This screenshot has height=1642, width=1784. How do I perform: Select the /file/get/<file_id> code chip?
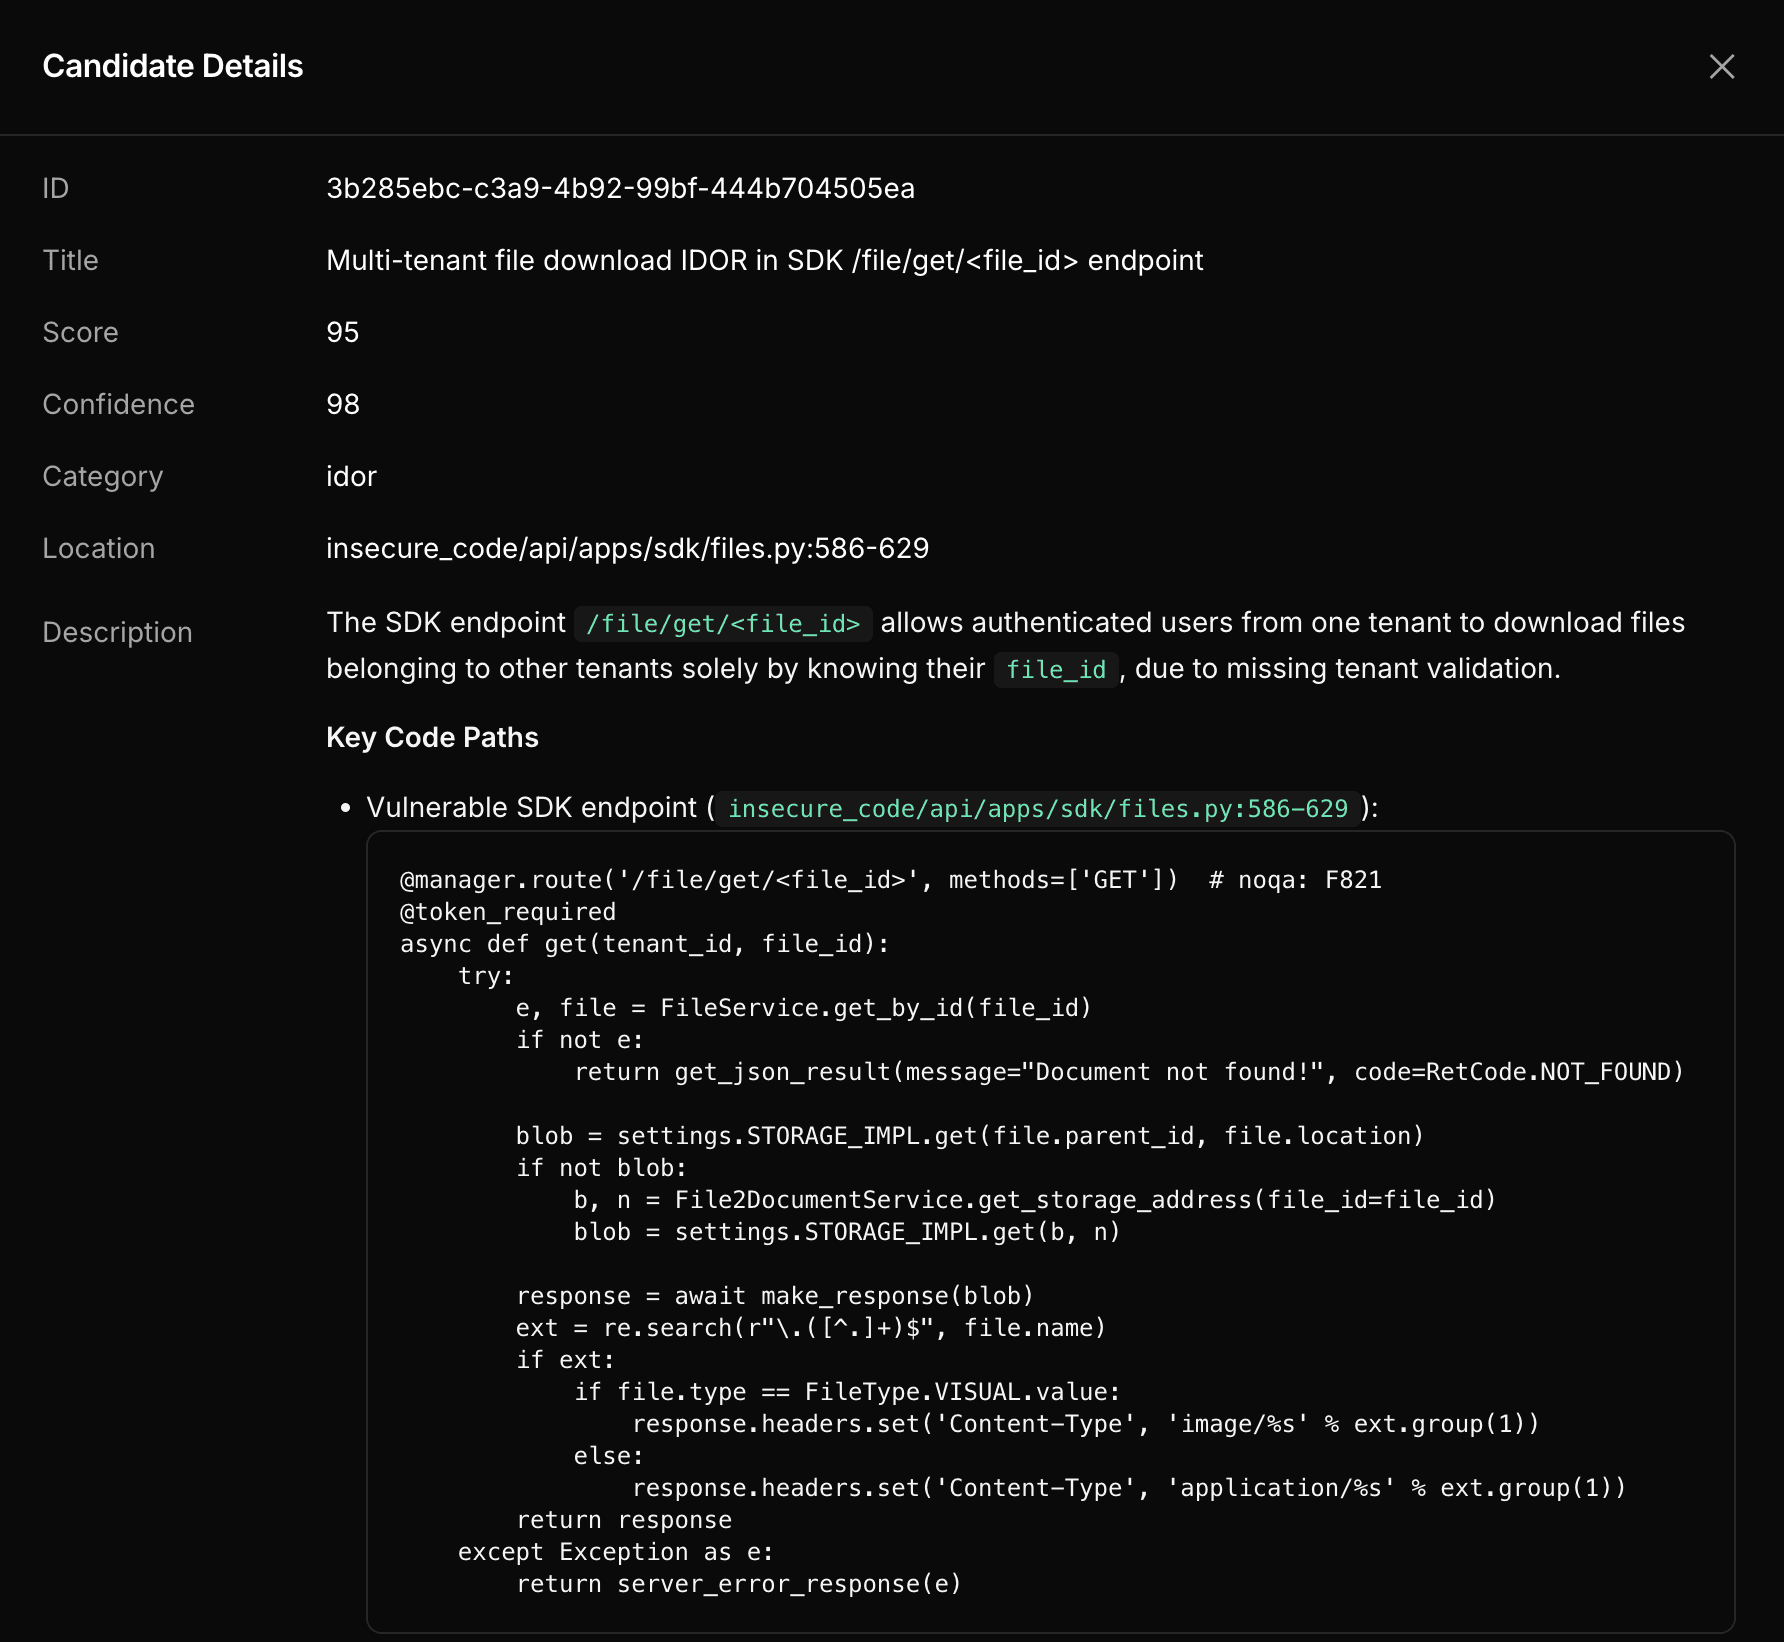[724, 622]
